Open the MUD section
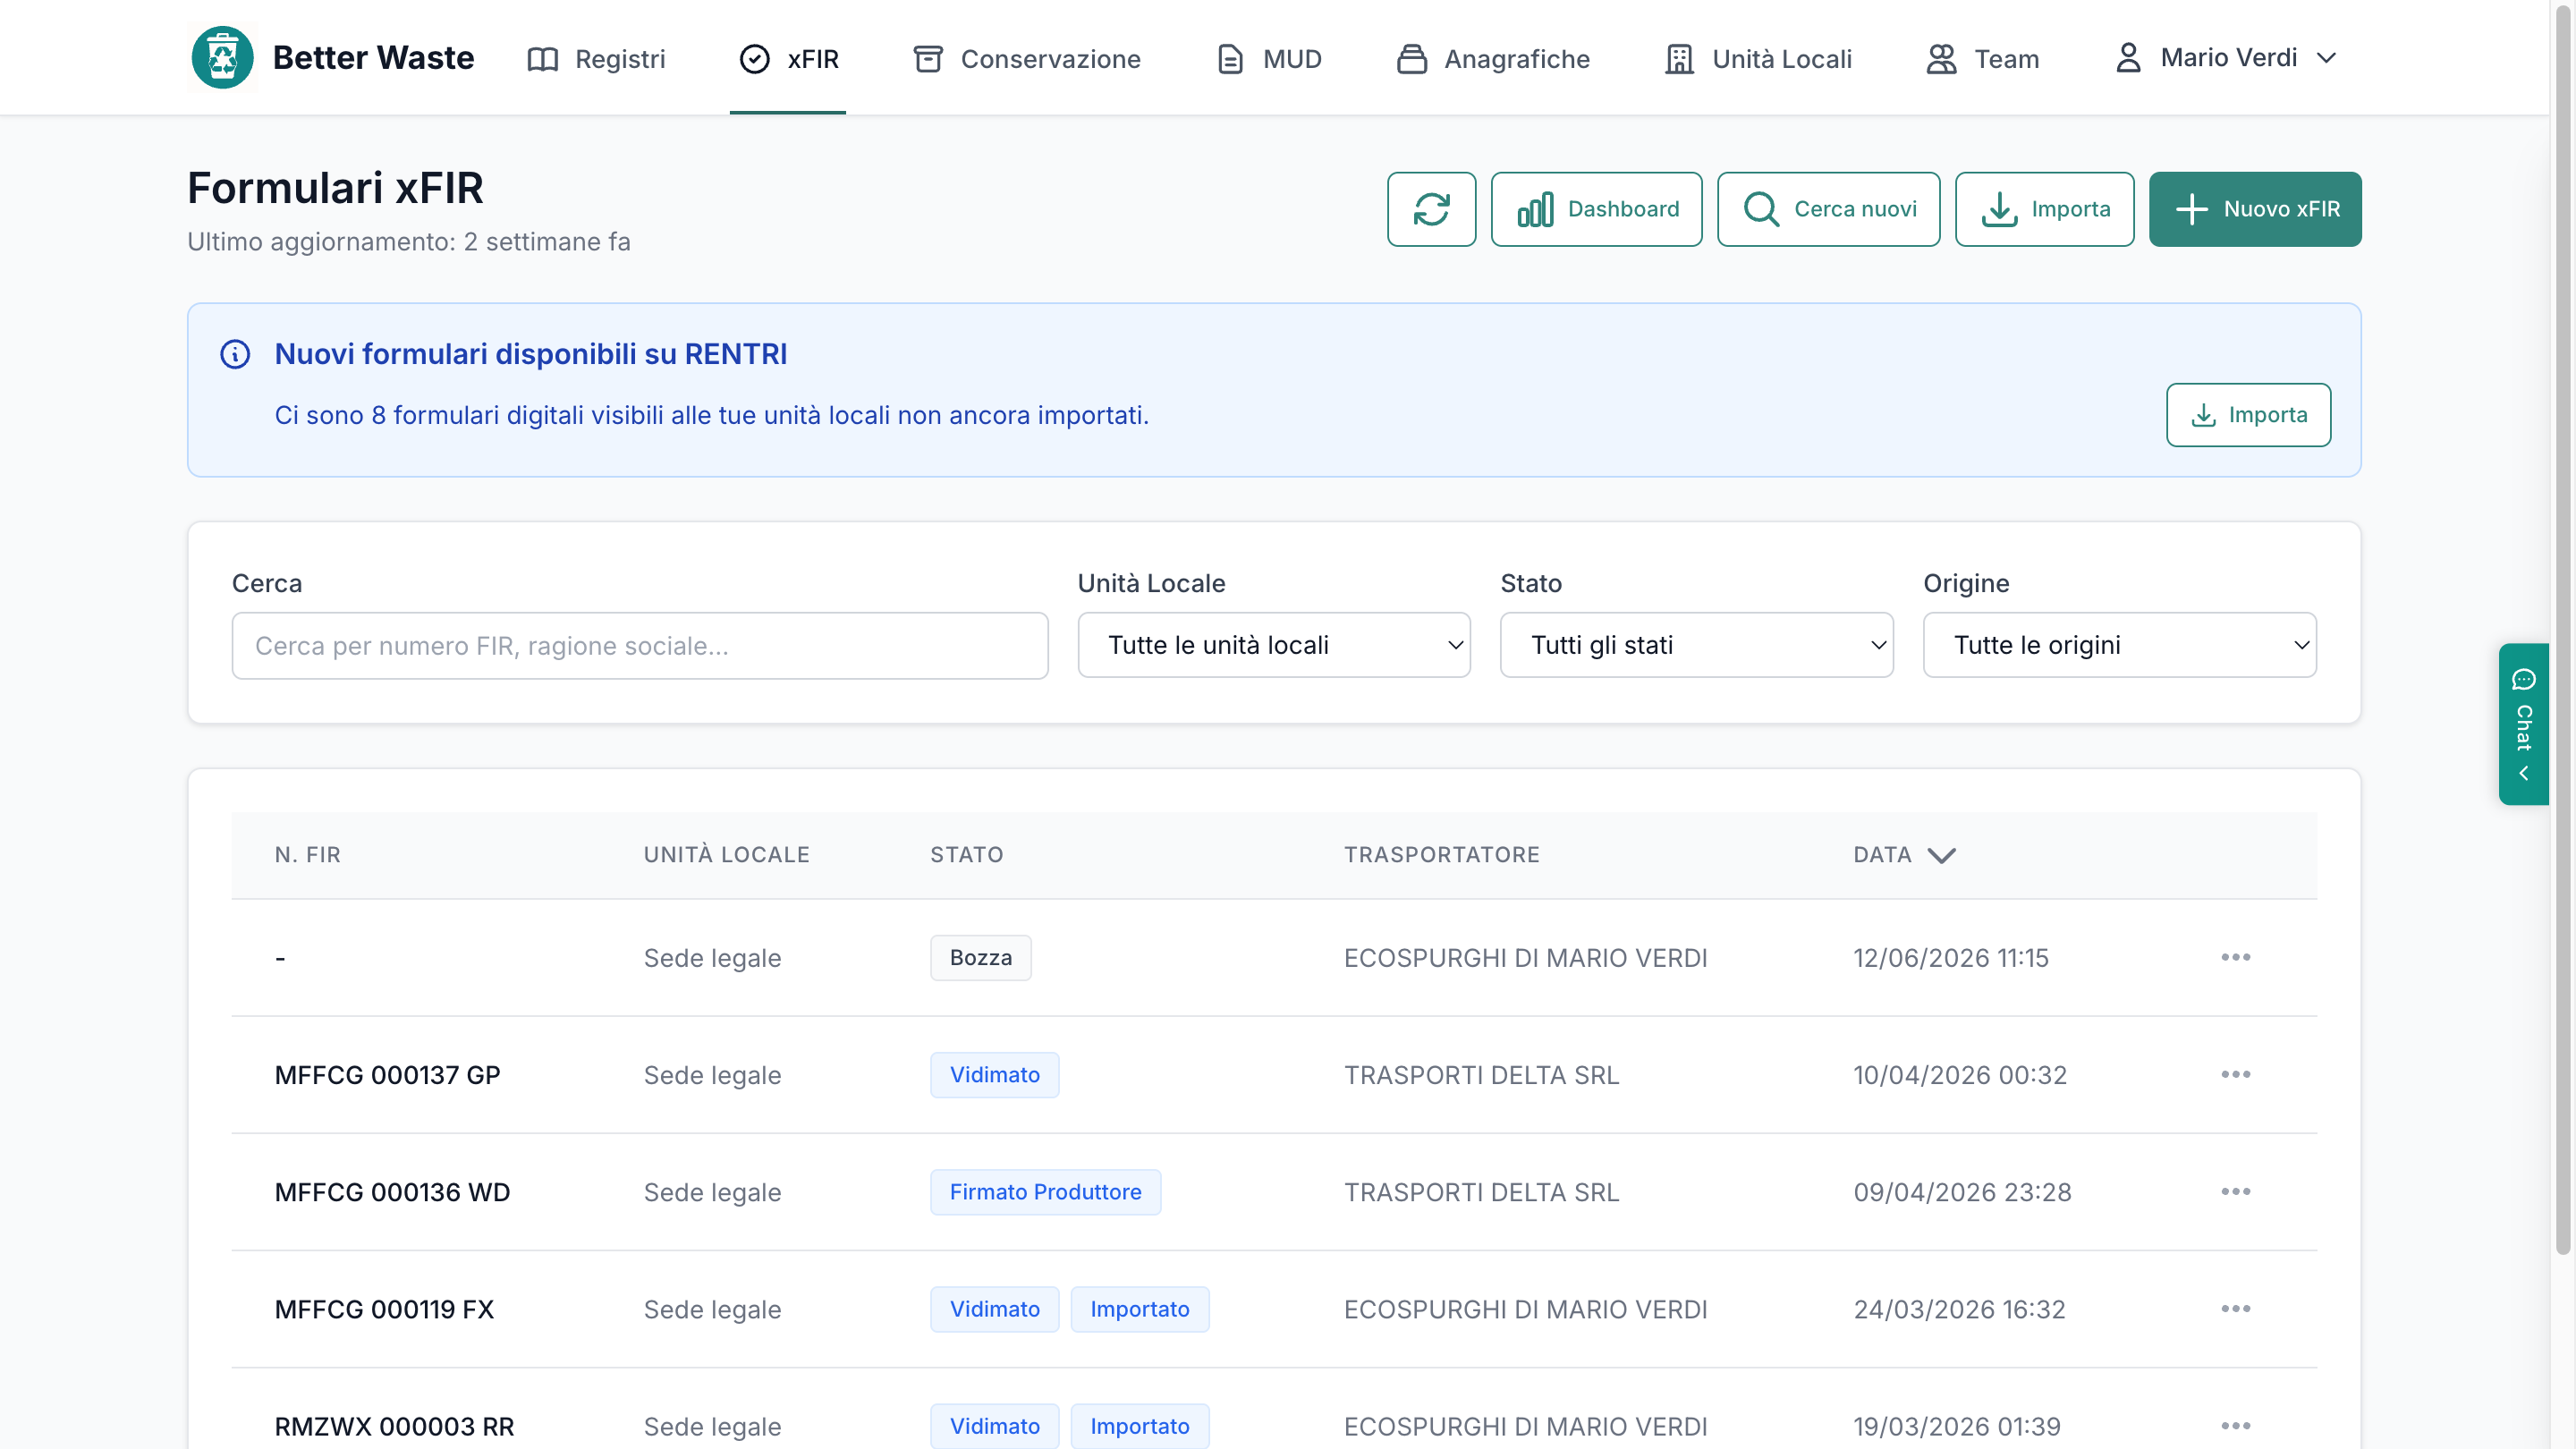Viewport: 2576px width, 1449px height. click(1268, 59)
